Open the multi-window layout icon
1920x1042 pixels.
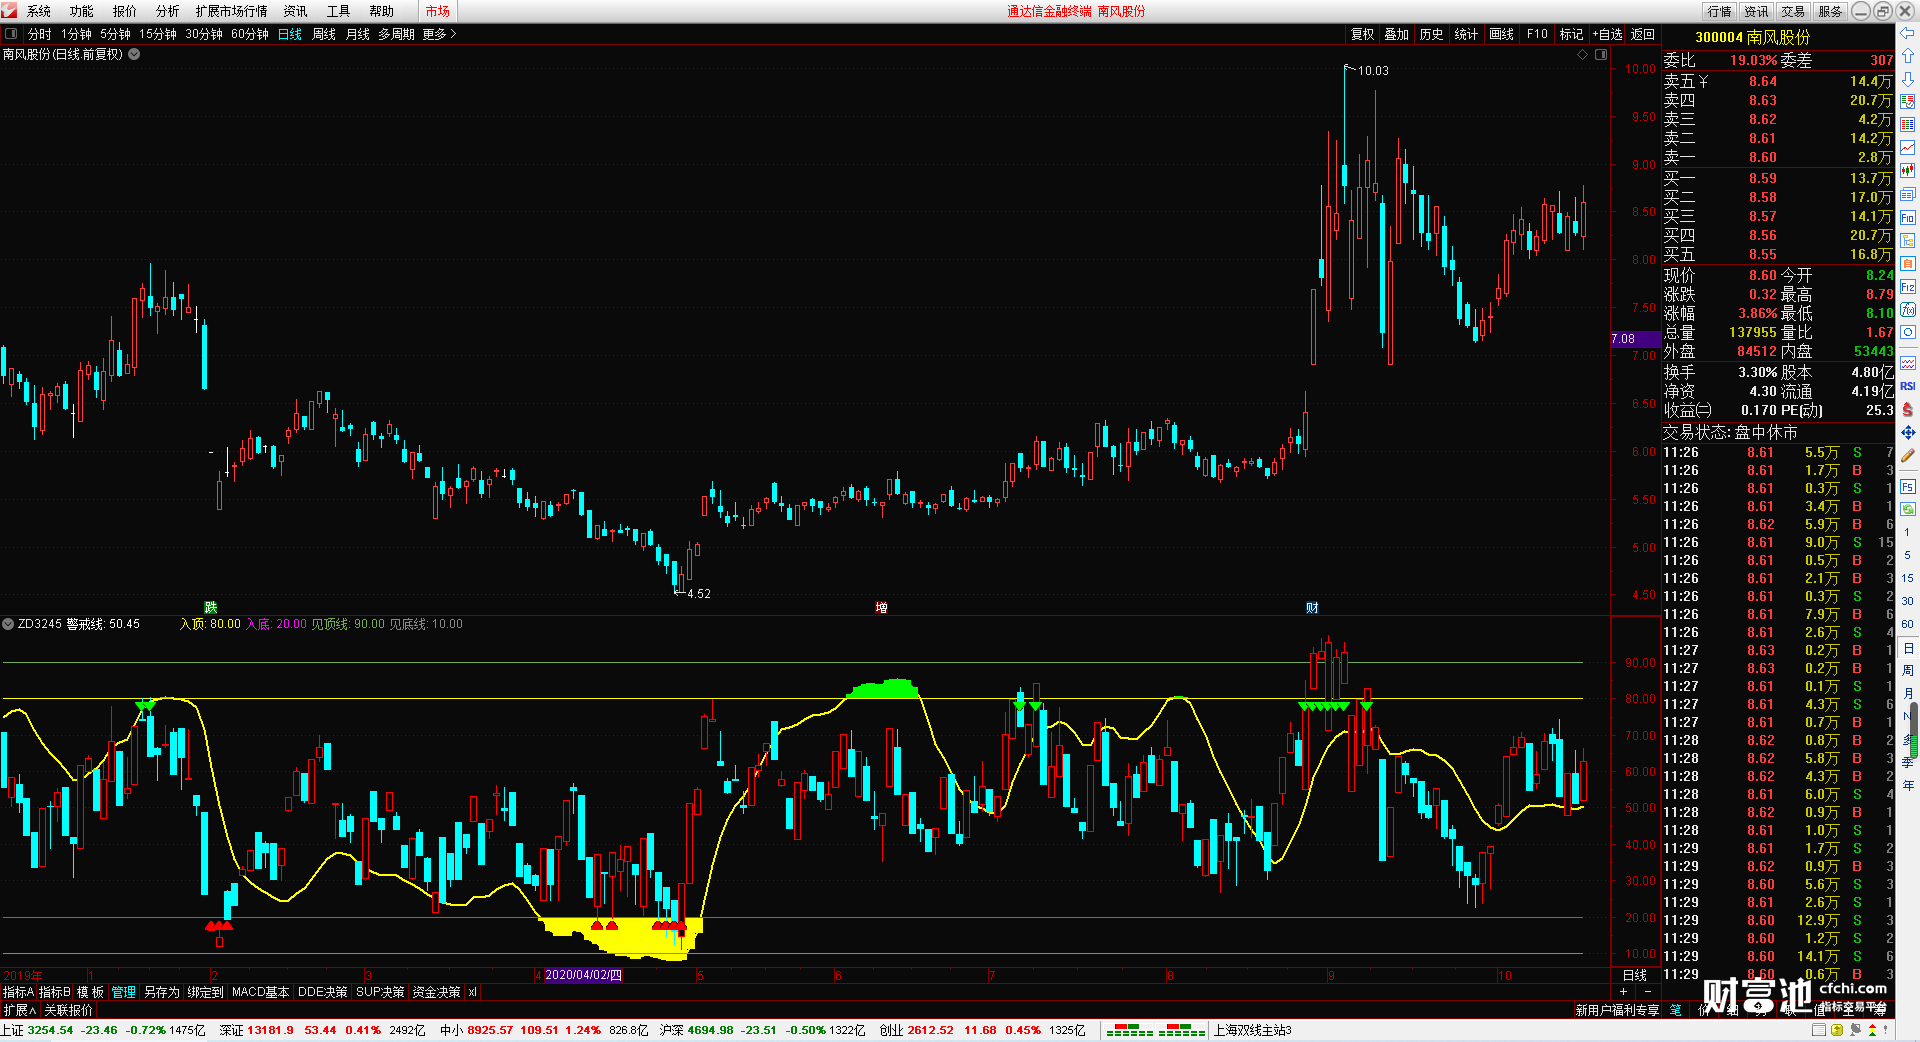click(x=1908, y=195)
